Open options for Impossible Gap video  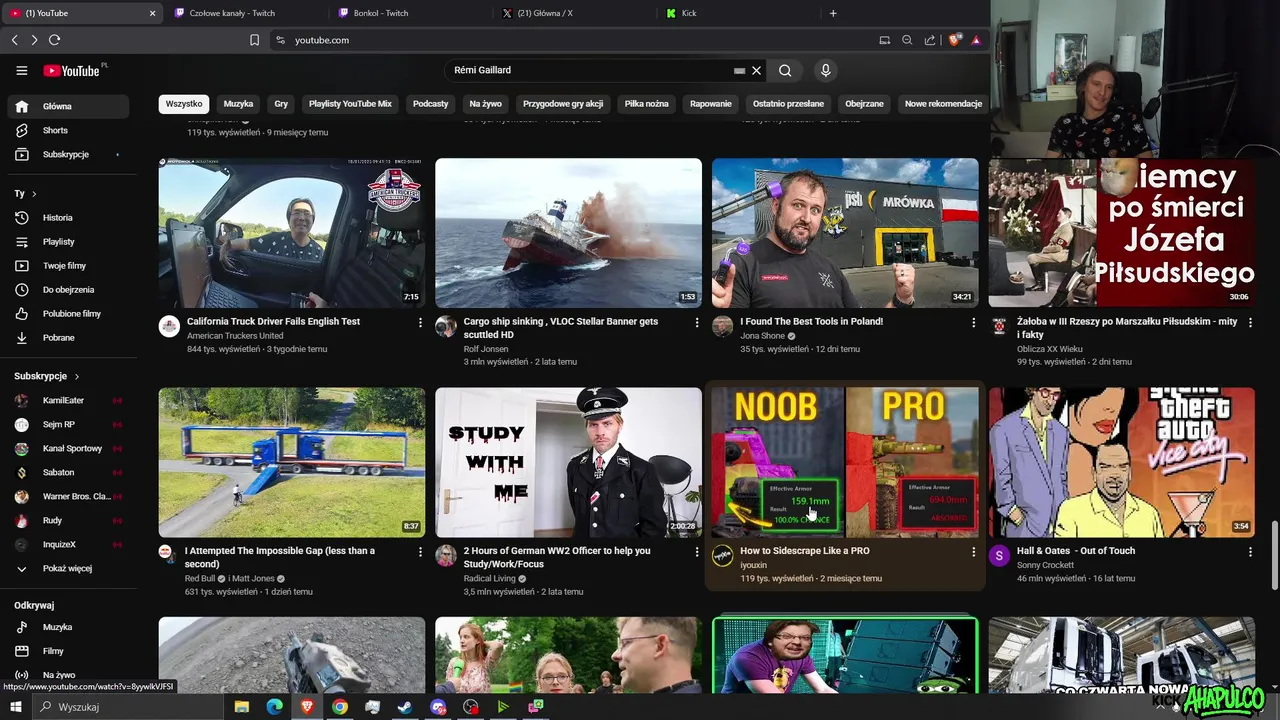(420, 551)
